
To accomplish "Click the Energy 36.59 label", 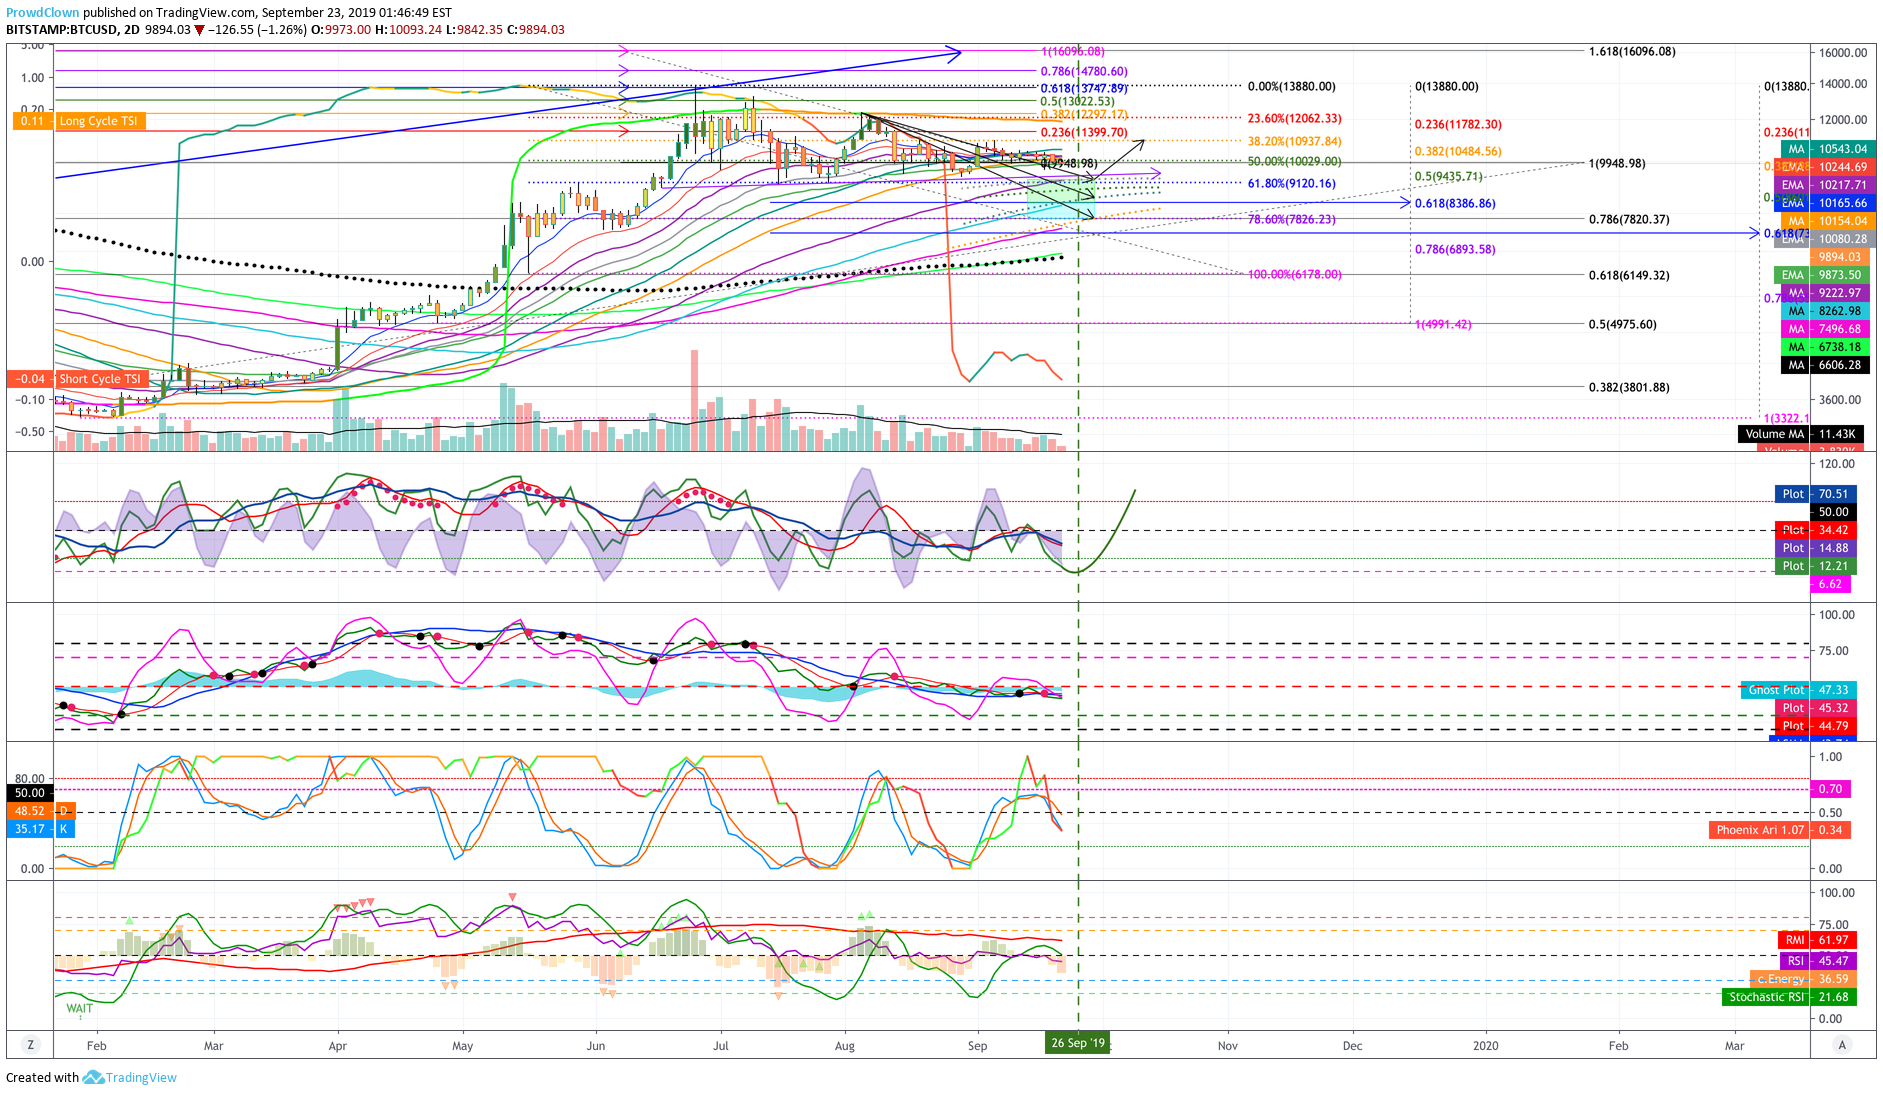I will tap(1803, 979).
